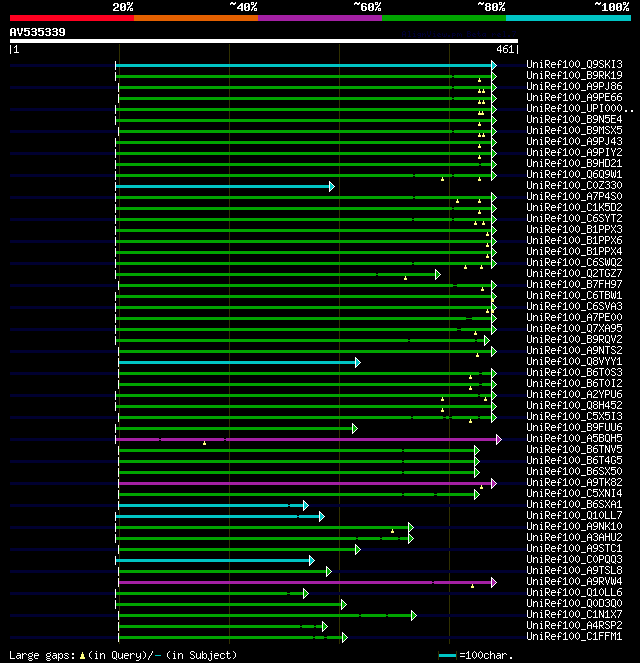
Task: Click the UniRef100_Q9SKI3 subject label
Action: tap(574, 64)
